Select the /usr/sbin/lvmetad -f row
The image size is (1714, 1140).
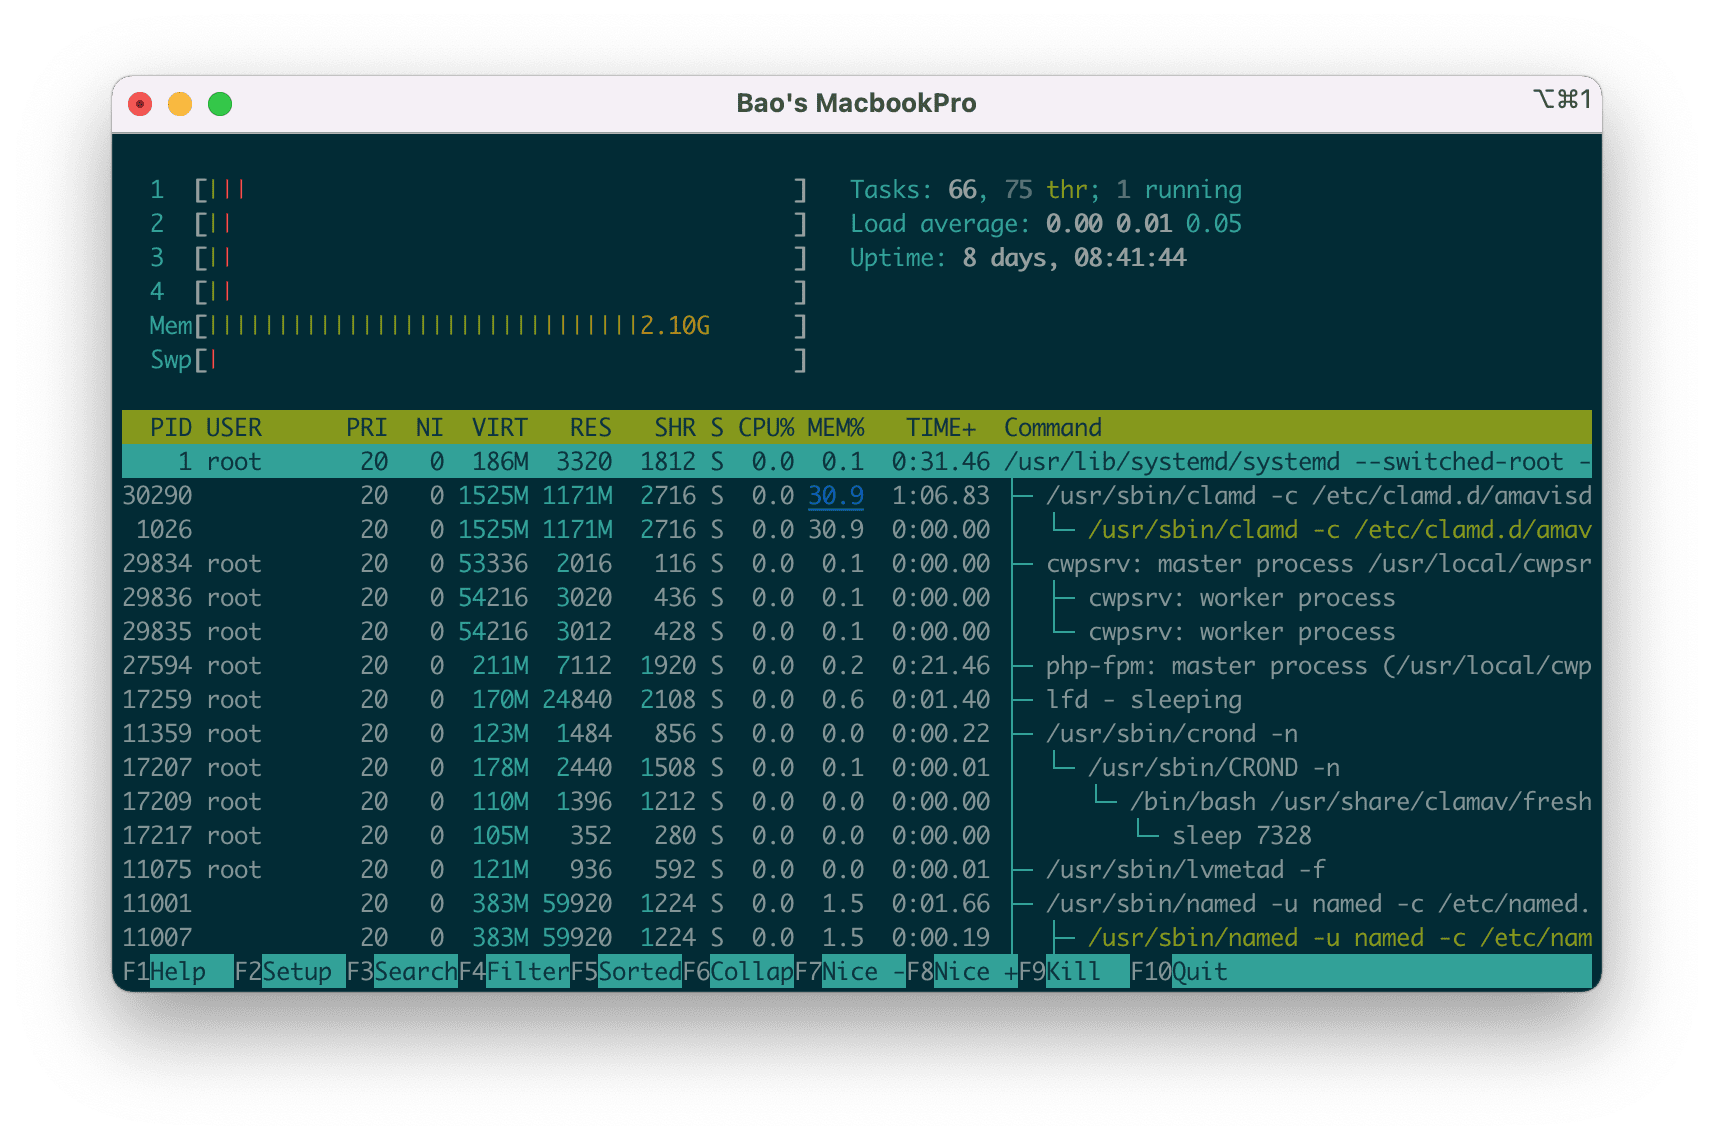pyautogui.click(x=857, y=869)
